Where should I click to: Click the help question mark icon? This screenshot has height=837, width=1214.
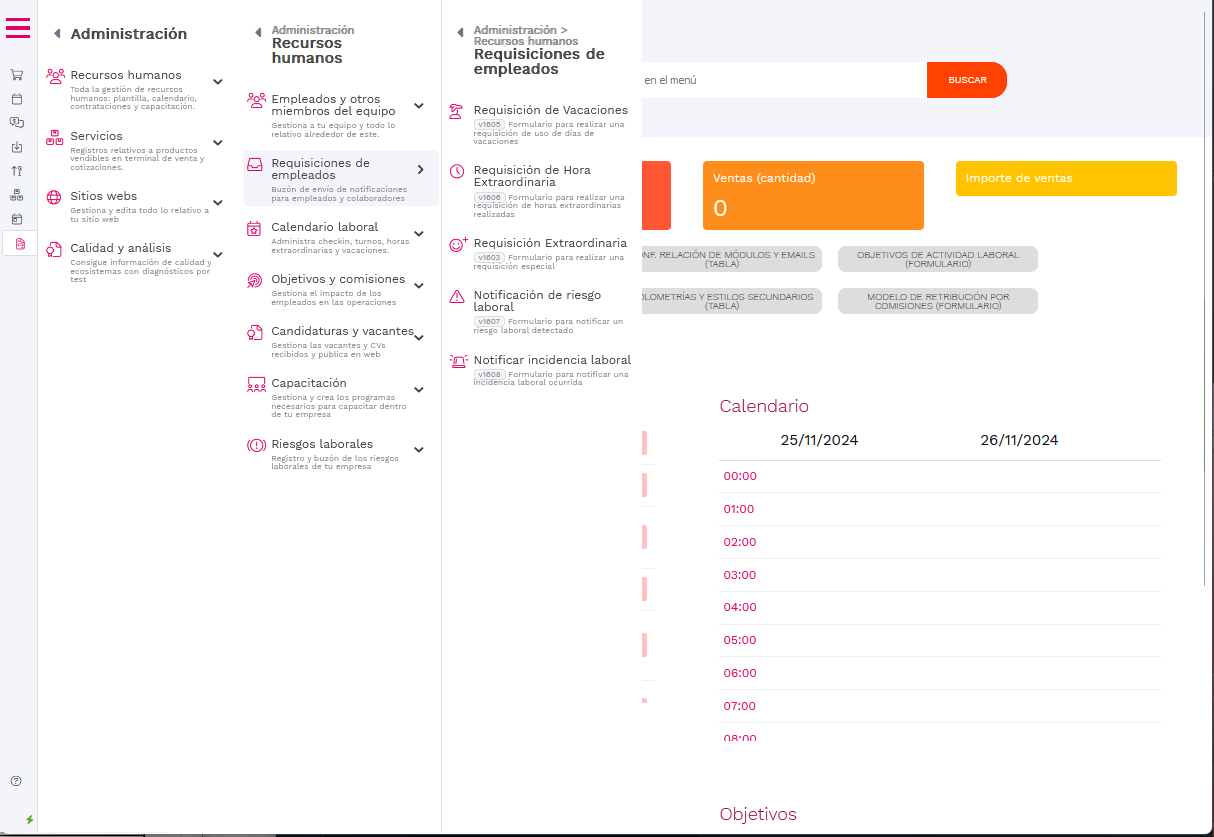coord(16,781)
